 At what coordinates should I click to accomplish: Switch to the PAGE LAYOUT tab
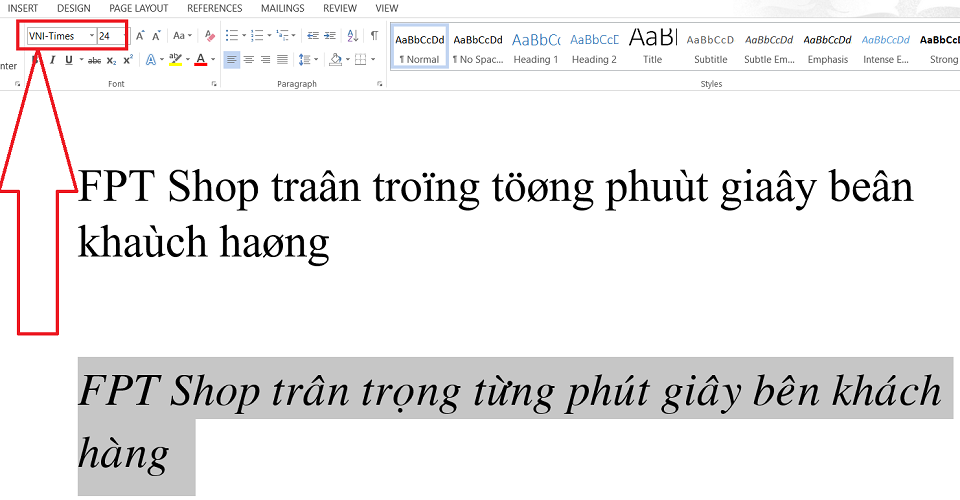coord(138,9)
